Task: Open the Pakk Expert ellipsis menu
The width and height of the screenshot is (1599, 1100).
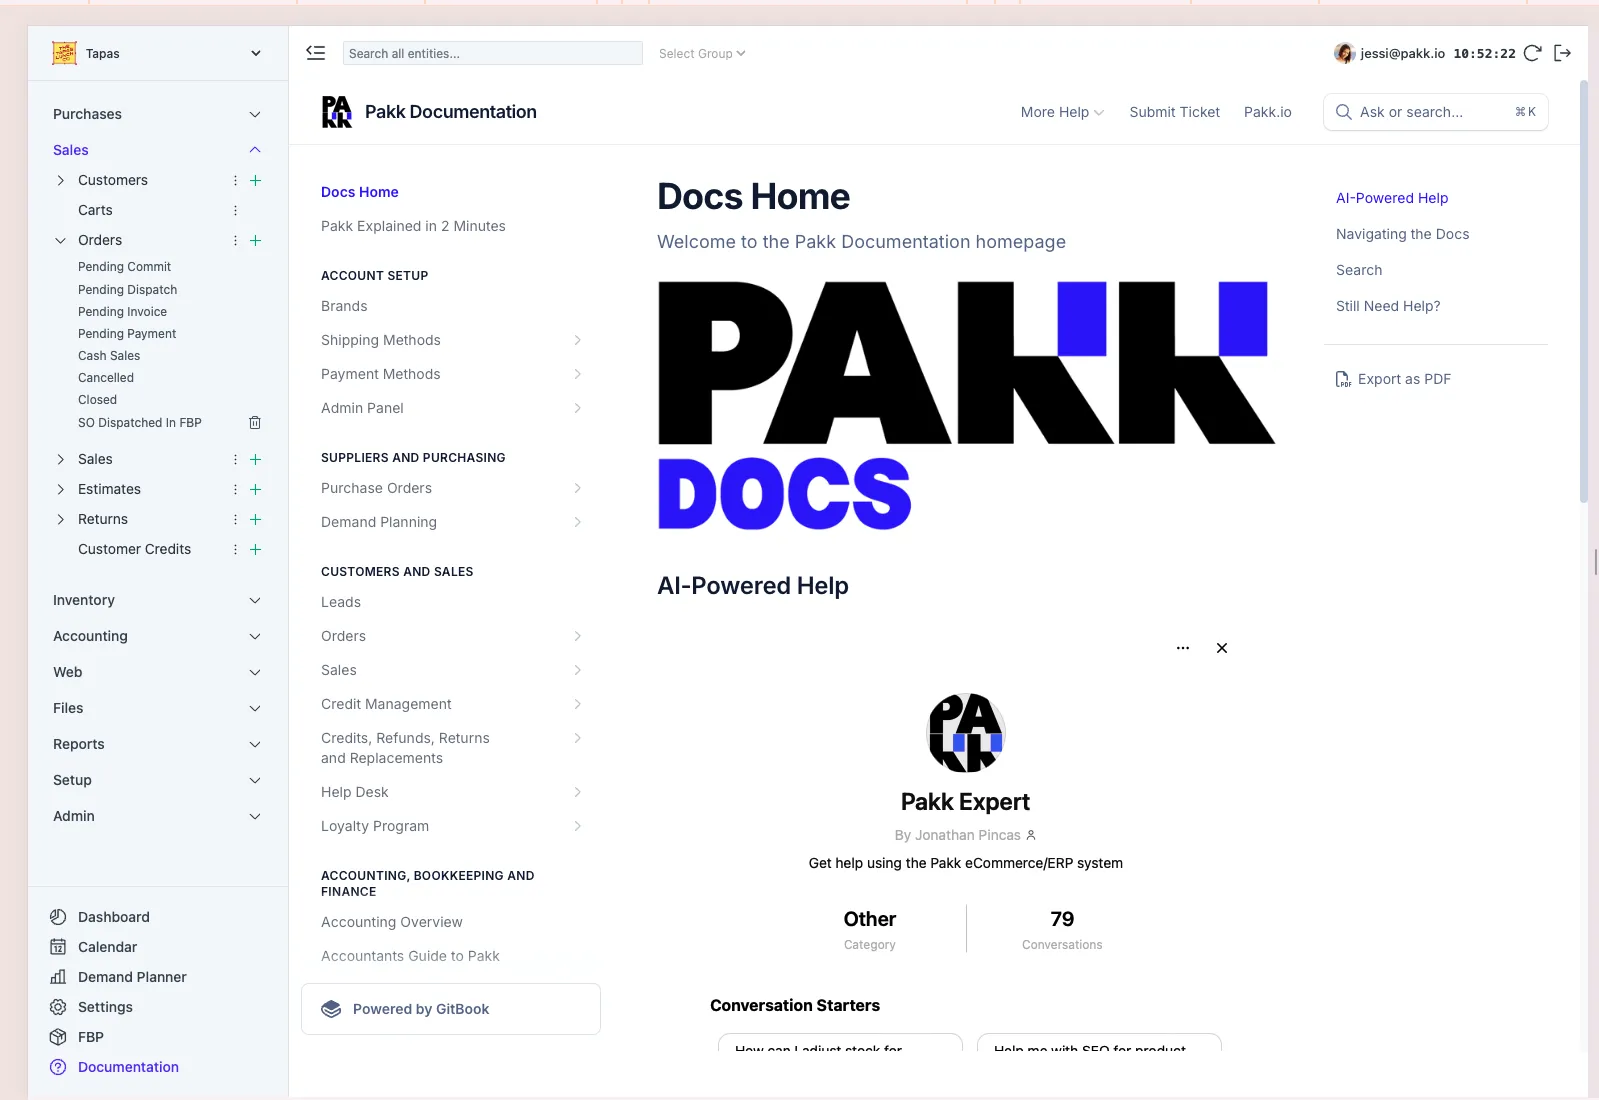Action: pos(1183,648)
